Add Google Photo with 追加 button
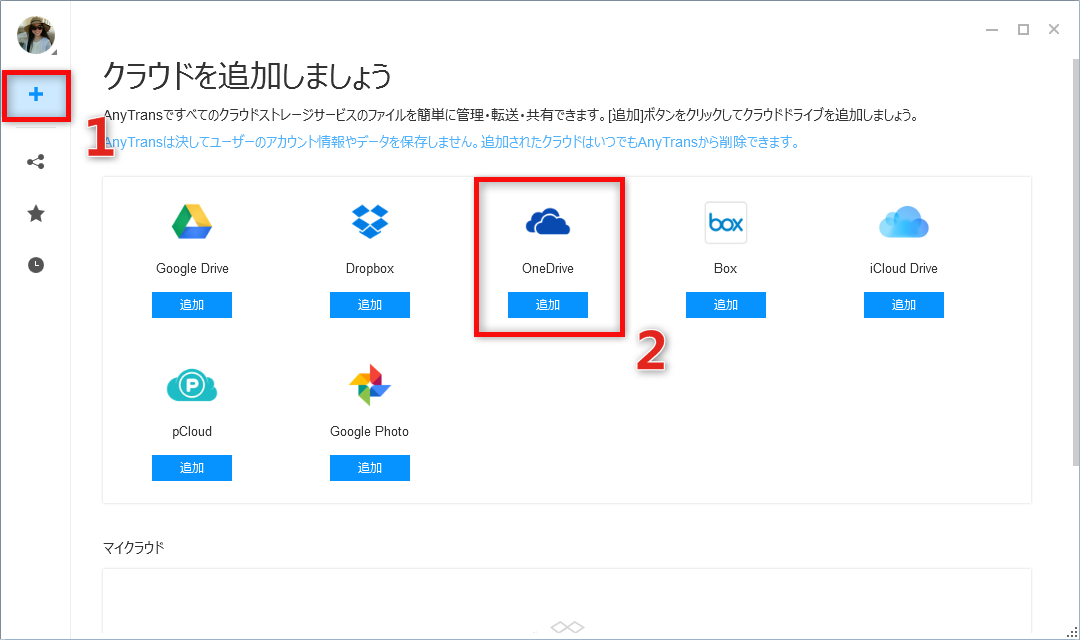Viewport: 1080px width, 640px height. point(370,468)
